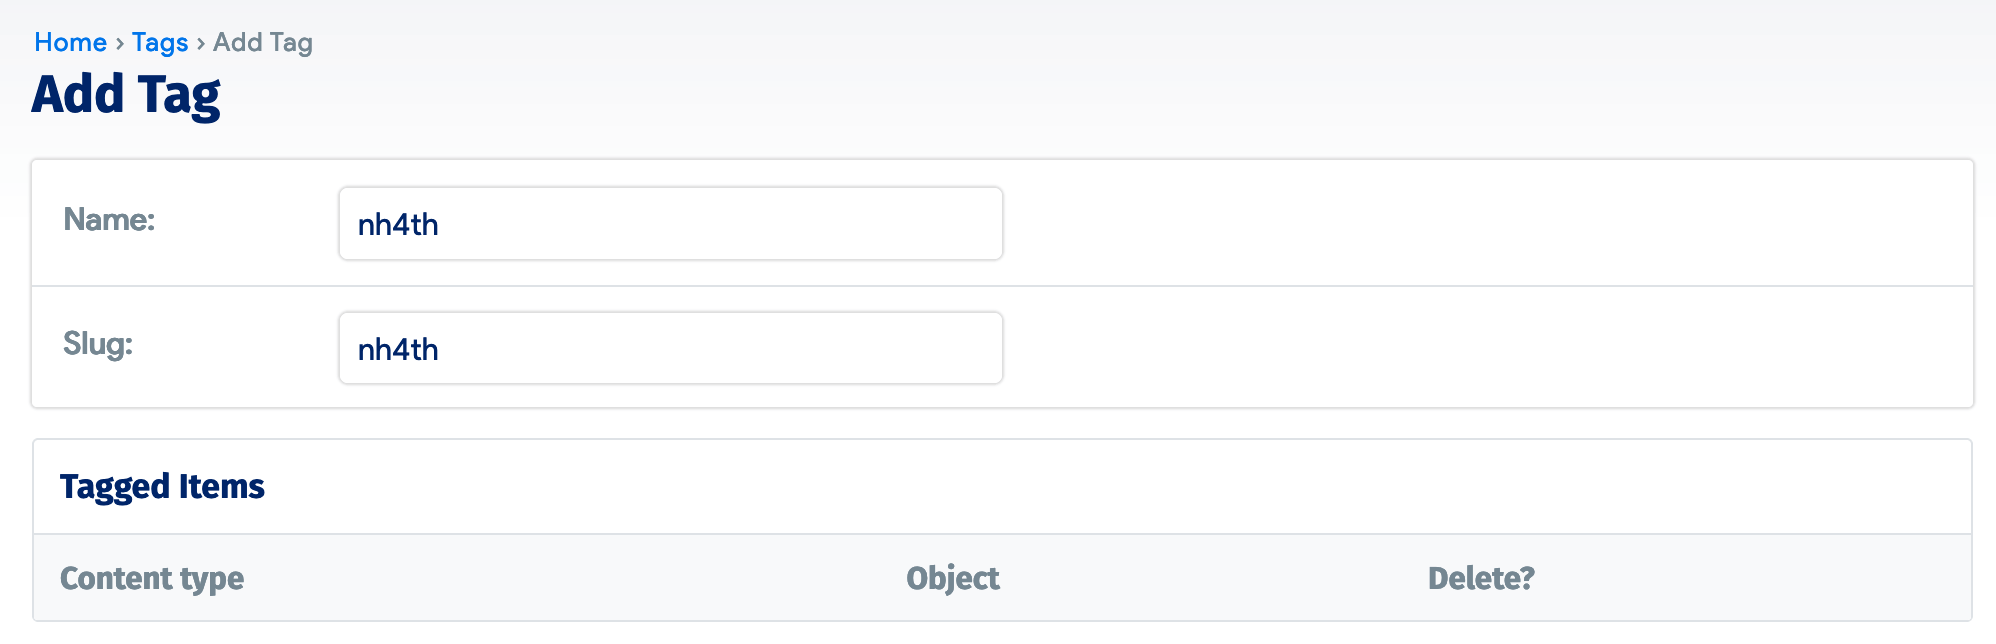The image size is (1996, 644).
Task: Click the Object column header
Action: pyautogui.click(x=952, y=578)
